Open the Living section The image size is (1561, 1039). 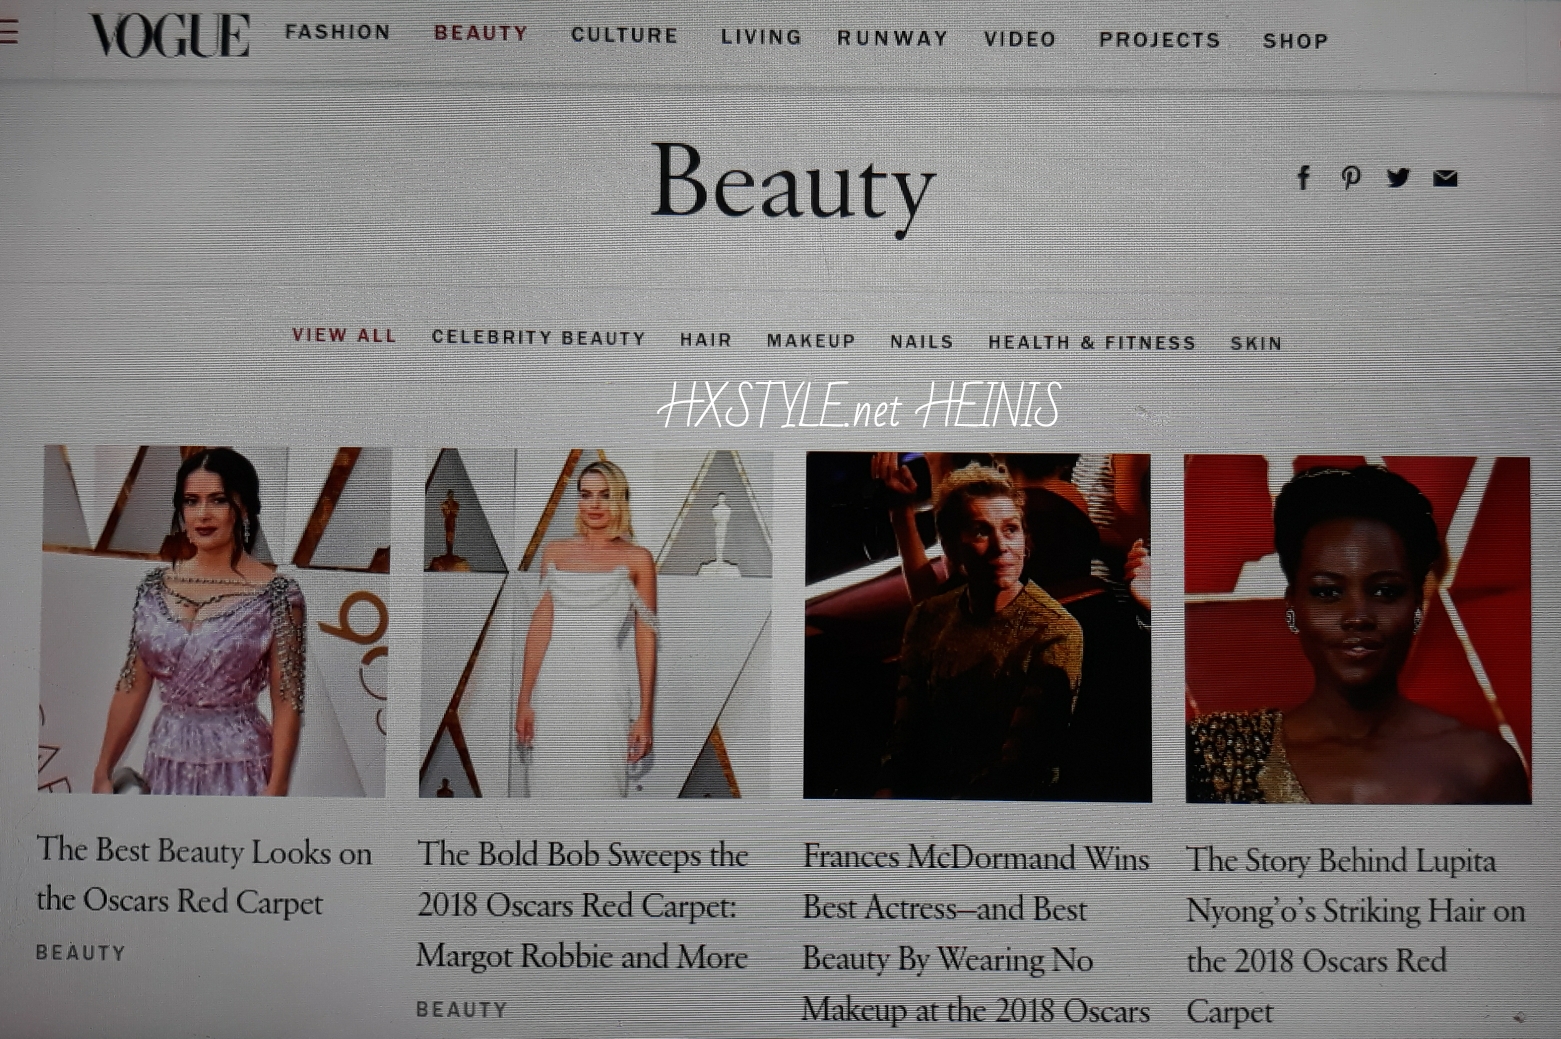762,37
